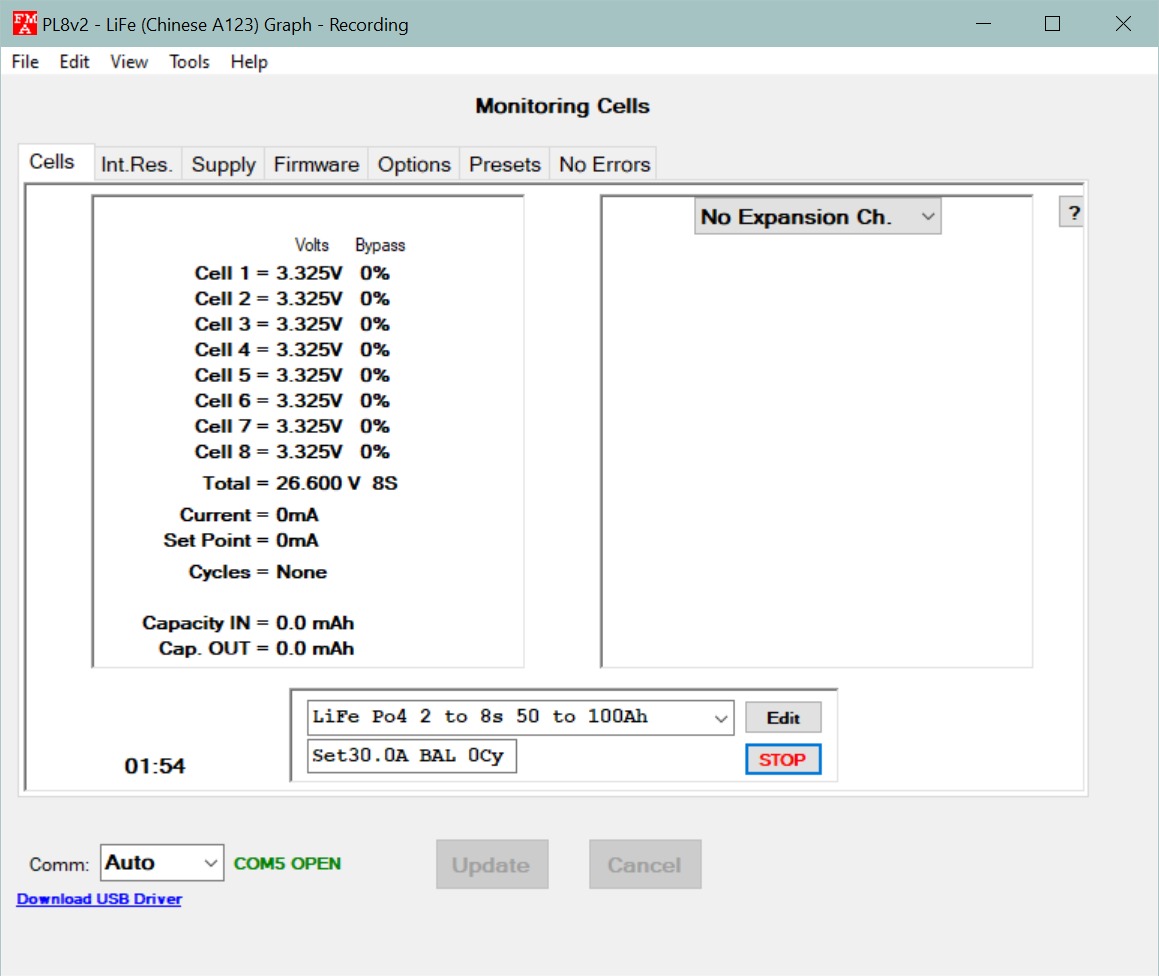This screenshot has width=1159, height=976.
Task: Expand the No Expansion Ch. dropdown
Action: 817,217
